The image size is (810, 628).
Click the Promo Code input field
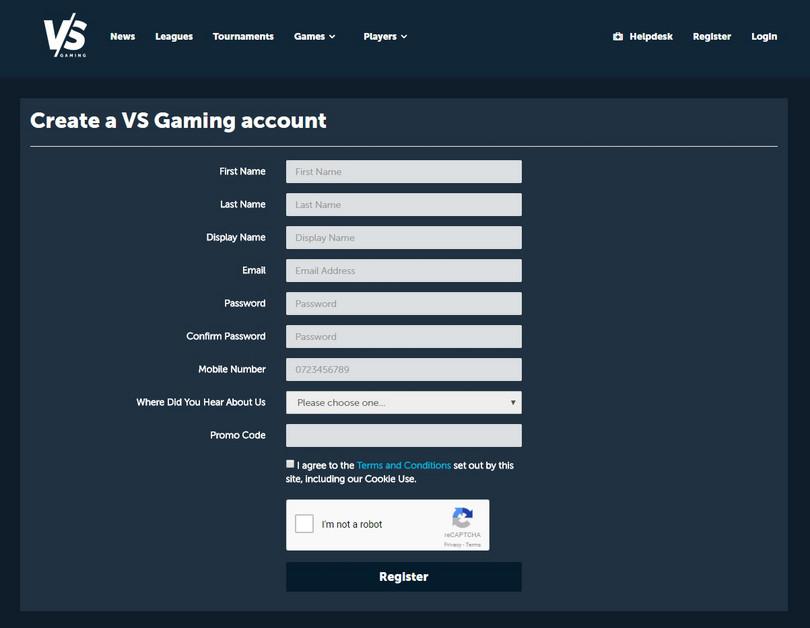click(x=403, y=436)
